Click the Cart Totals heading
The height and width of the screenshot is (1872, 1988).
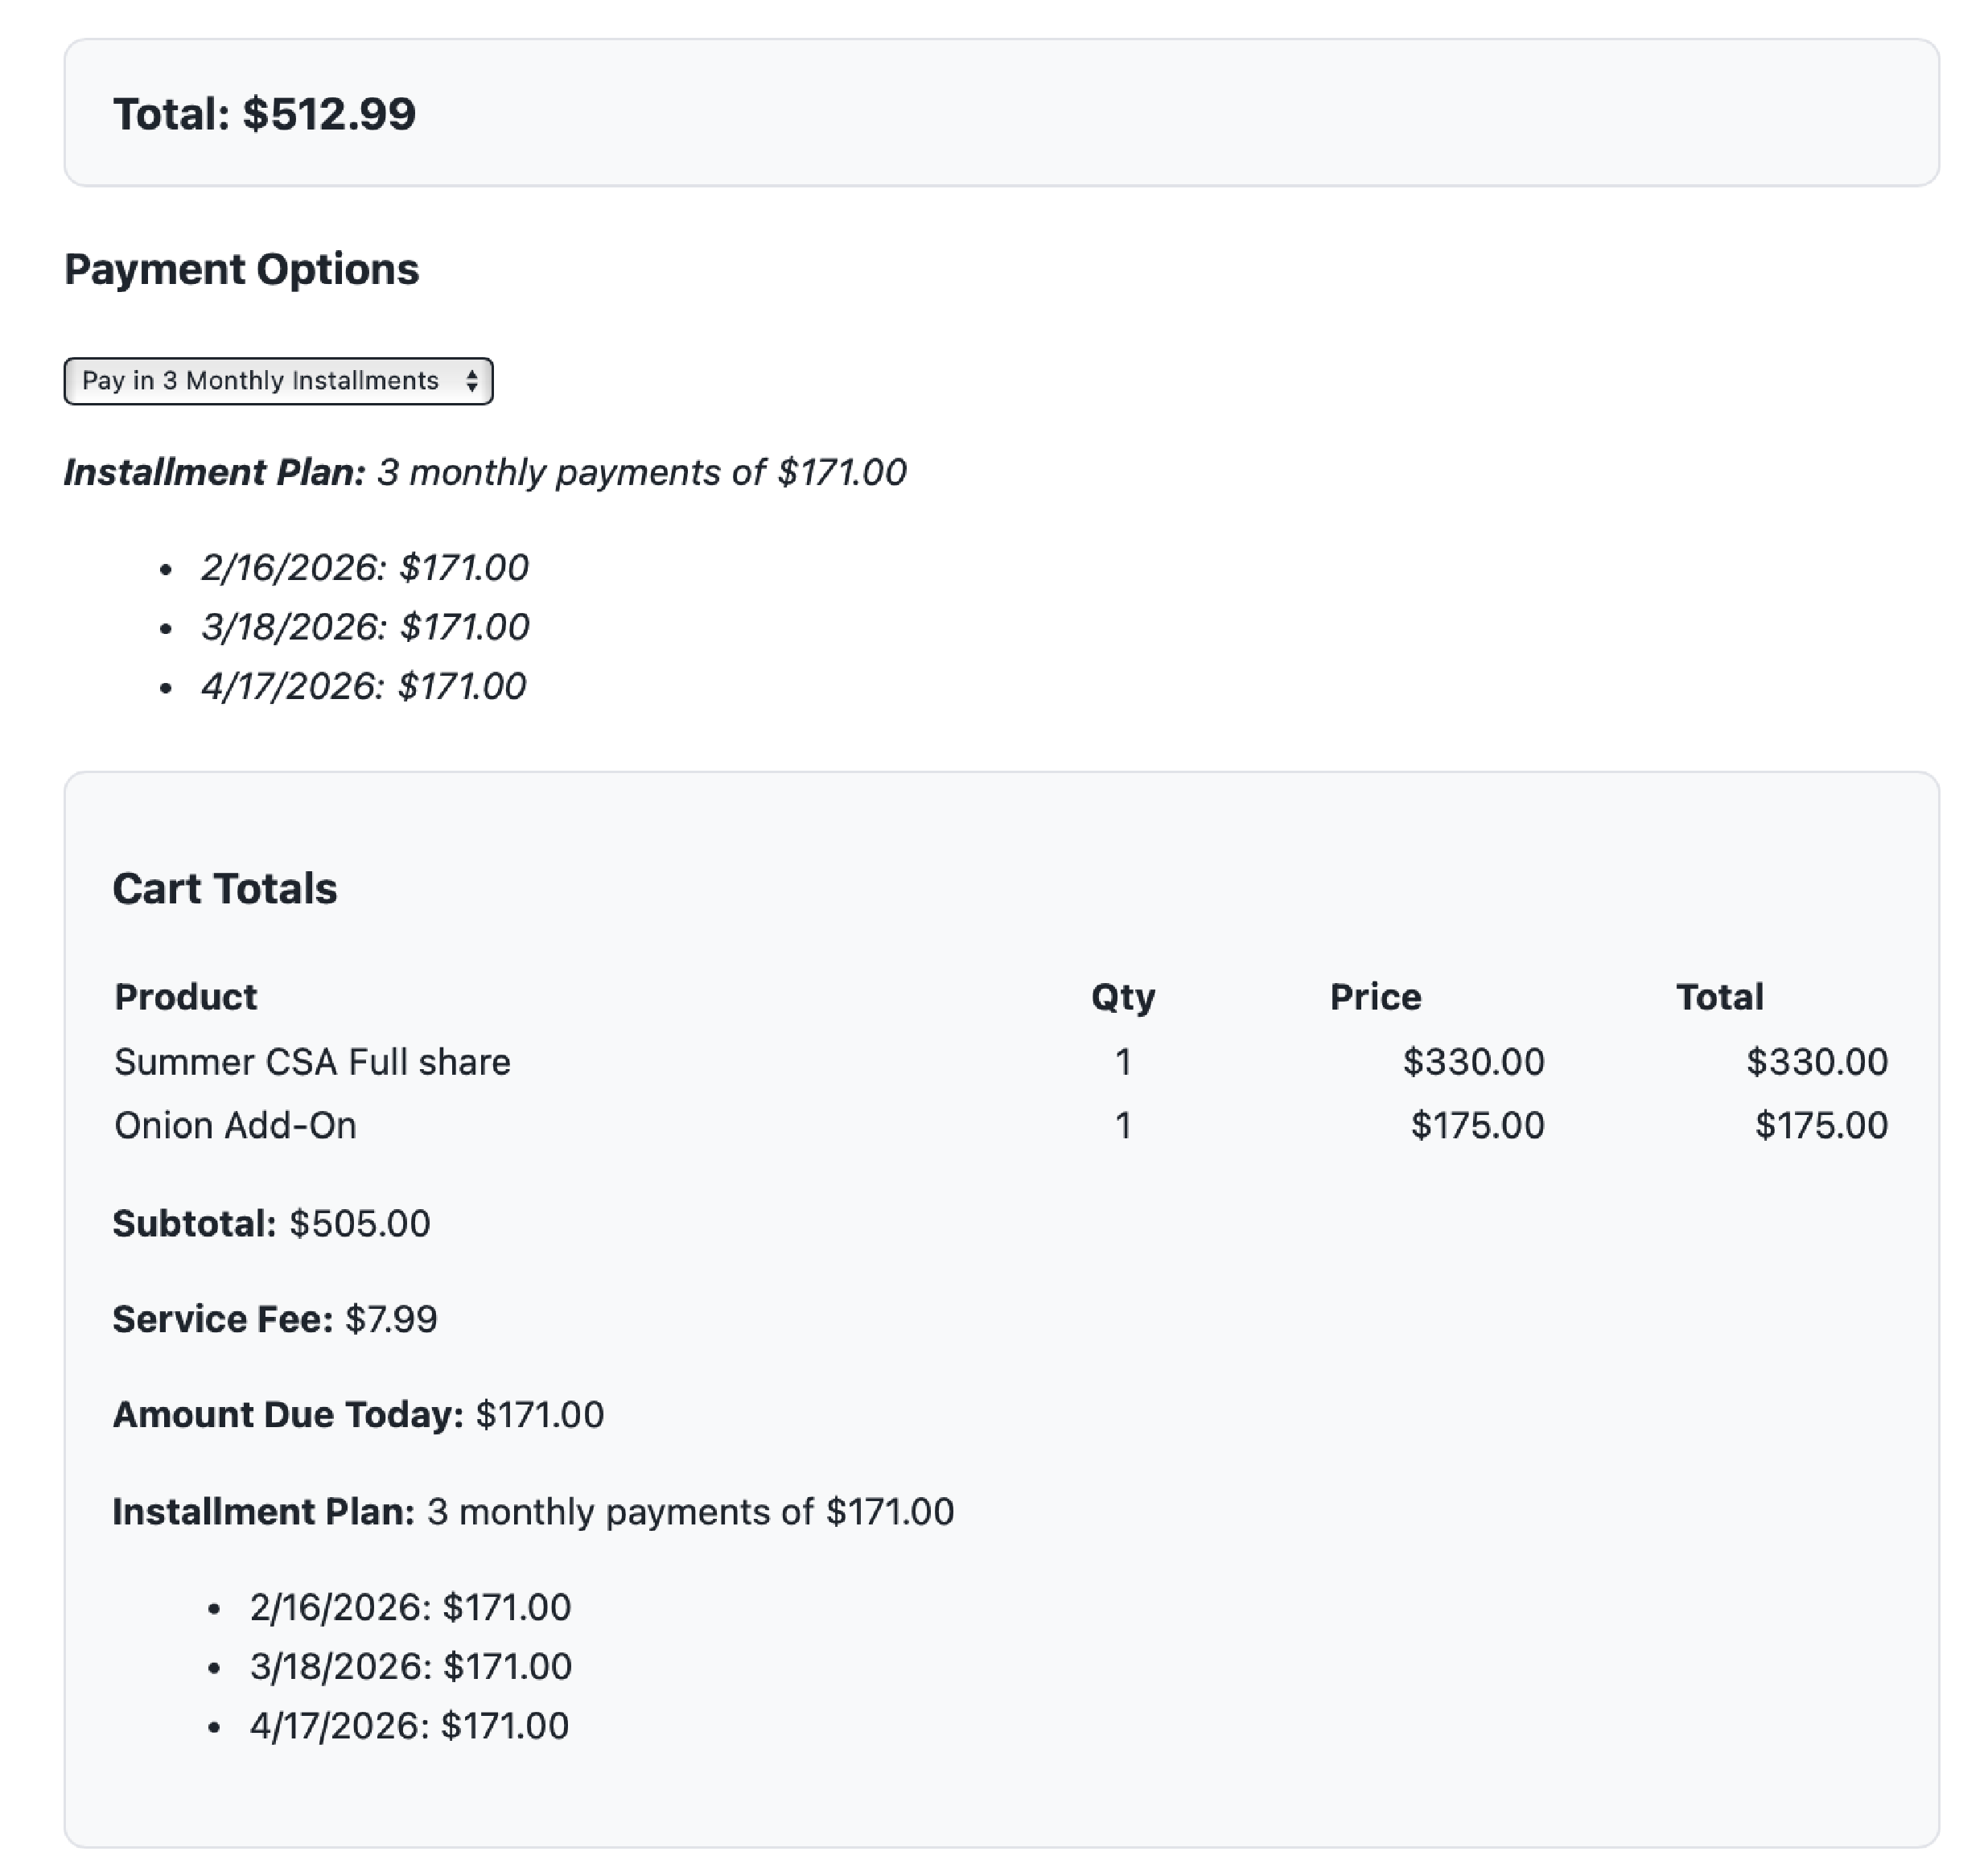[x=226, y=887]
